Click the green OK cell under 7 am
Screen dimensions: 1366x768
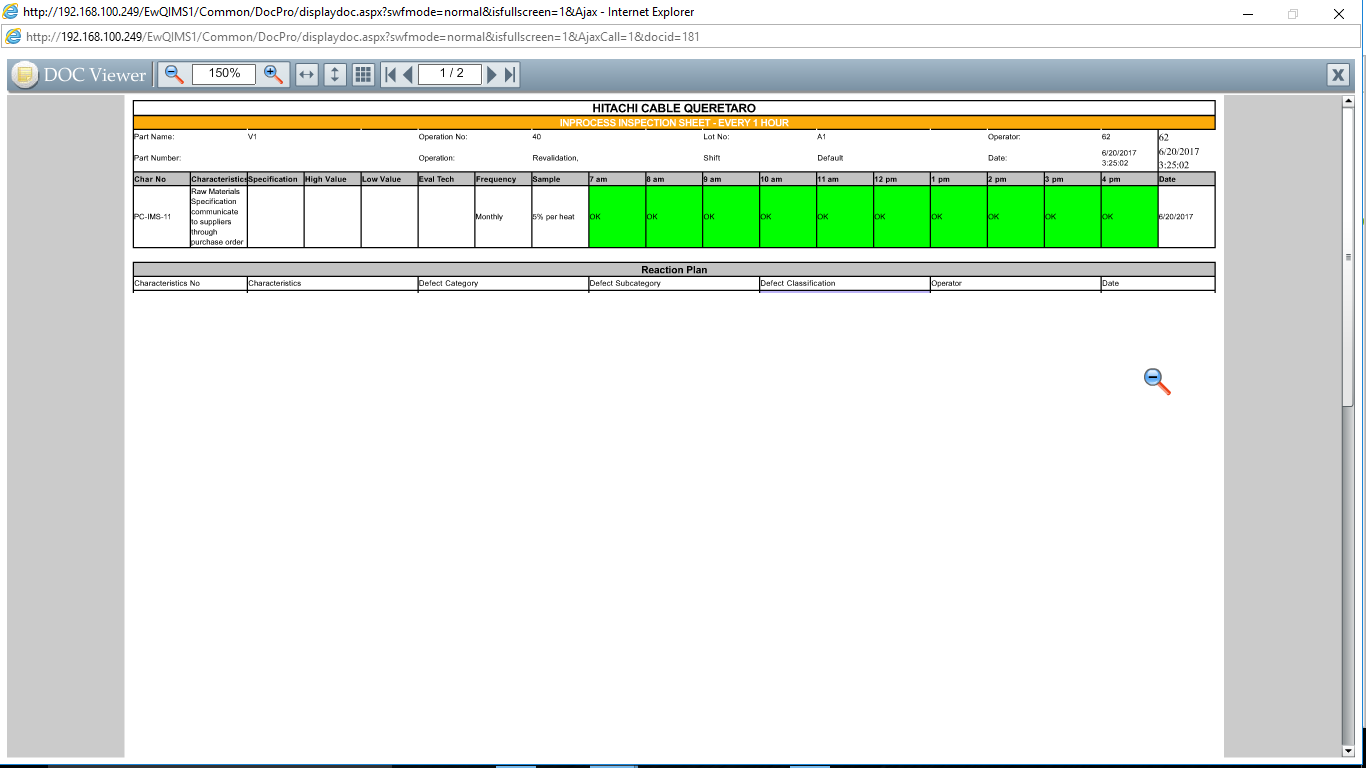coord(618,216)
